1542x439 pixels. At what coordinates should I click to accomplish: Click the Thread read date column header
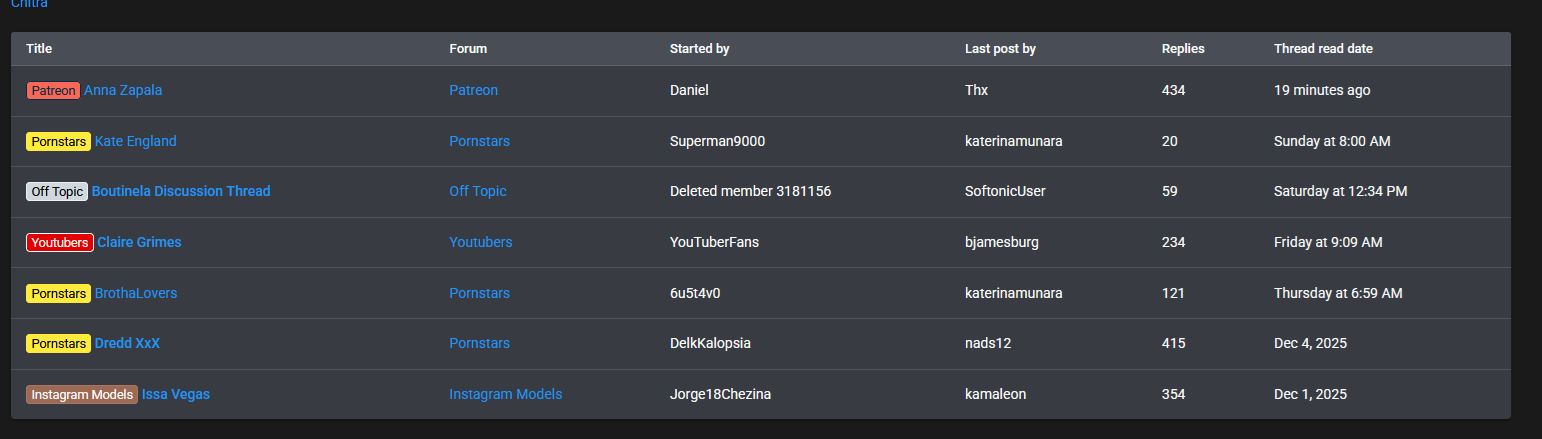1323,49
